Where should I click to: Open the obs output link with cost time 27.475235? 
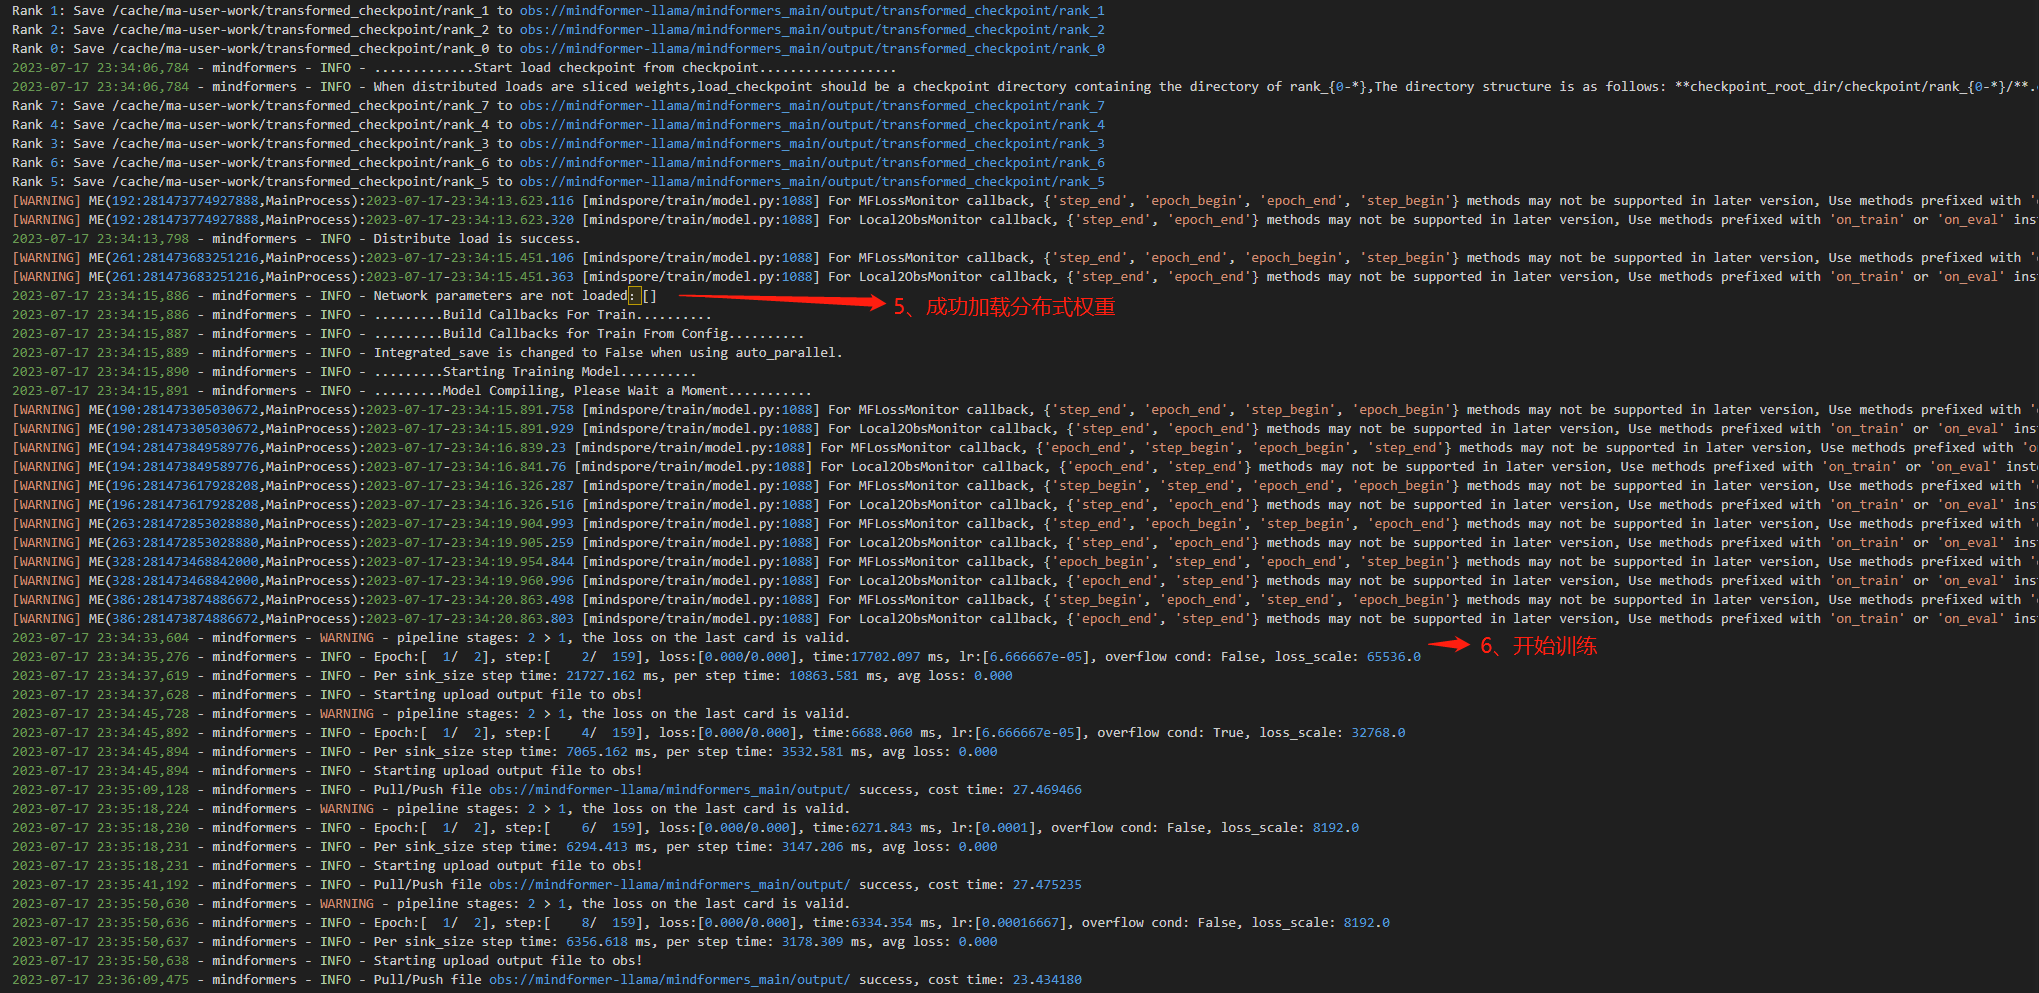click(669, 884)
